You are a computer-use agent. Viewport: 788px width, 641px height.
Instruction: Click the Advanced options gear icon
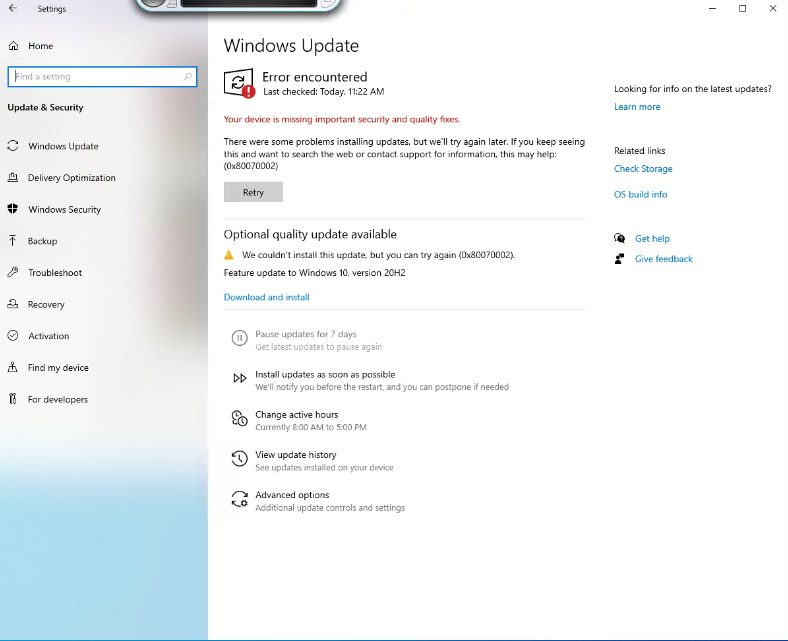click(x=240, y=499)
